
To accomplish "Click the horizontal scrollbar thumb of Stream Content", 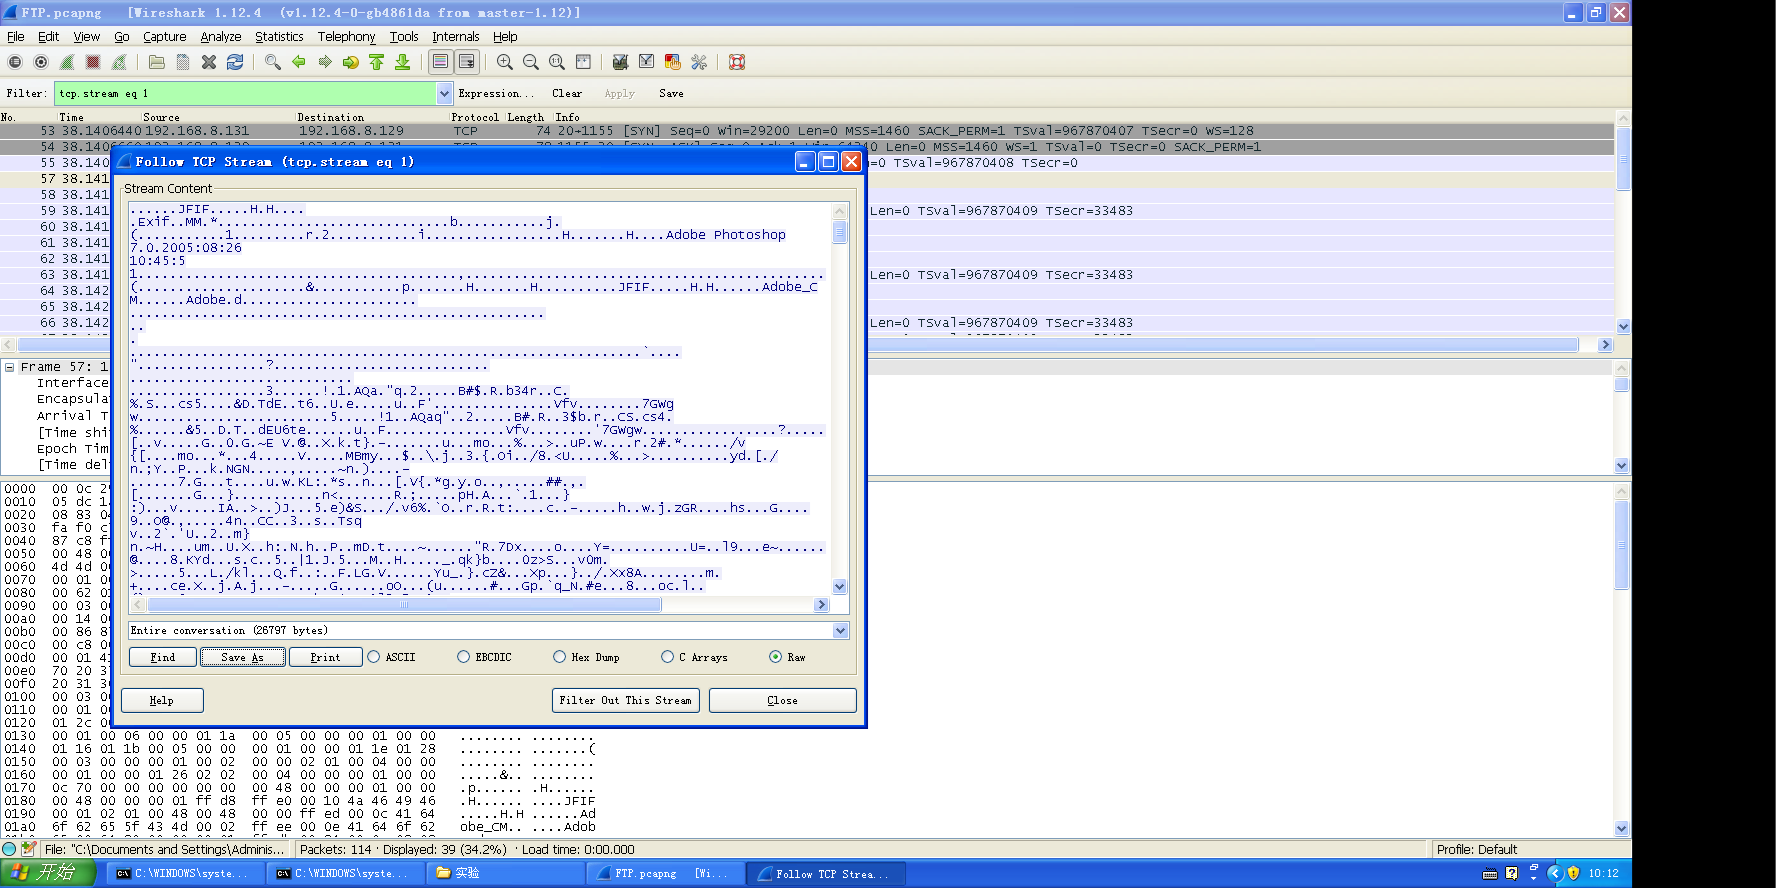I will 404,605.
